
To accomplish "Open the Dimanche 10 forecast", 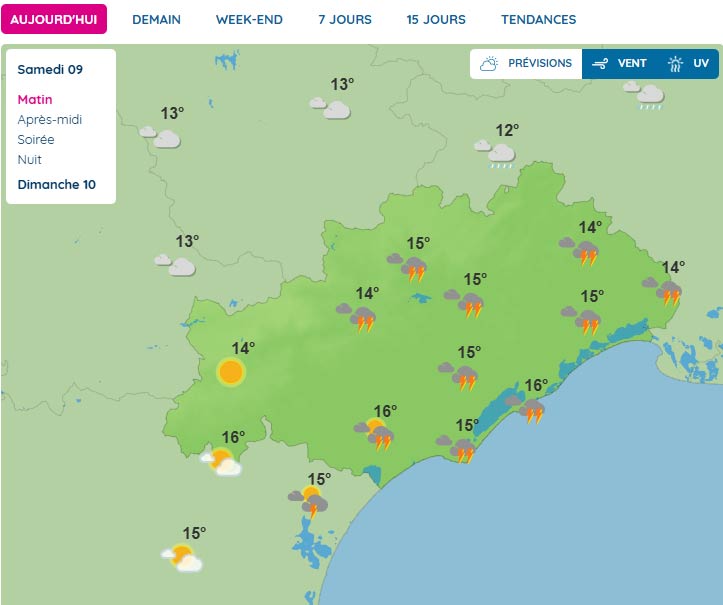I will click(x=56, y=184).
